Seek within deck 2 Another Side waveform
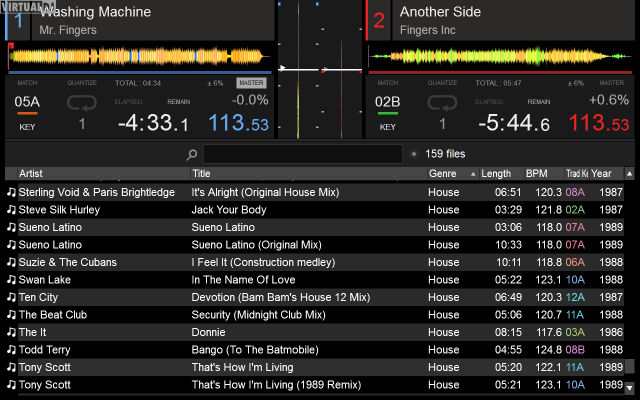The image size is (640, 400). pos(501,56)
